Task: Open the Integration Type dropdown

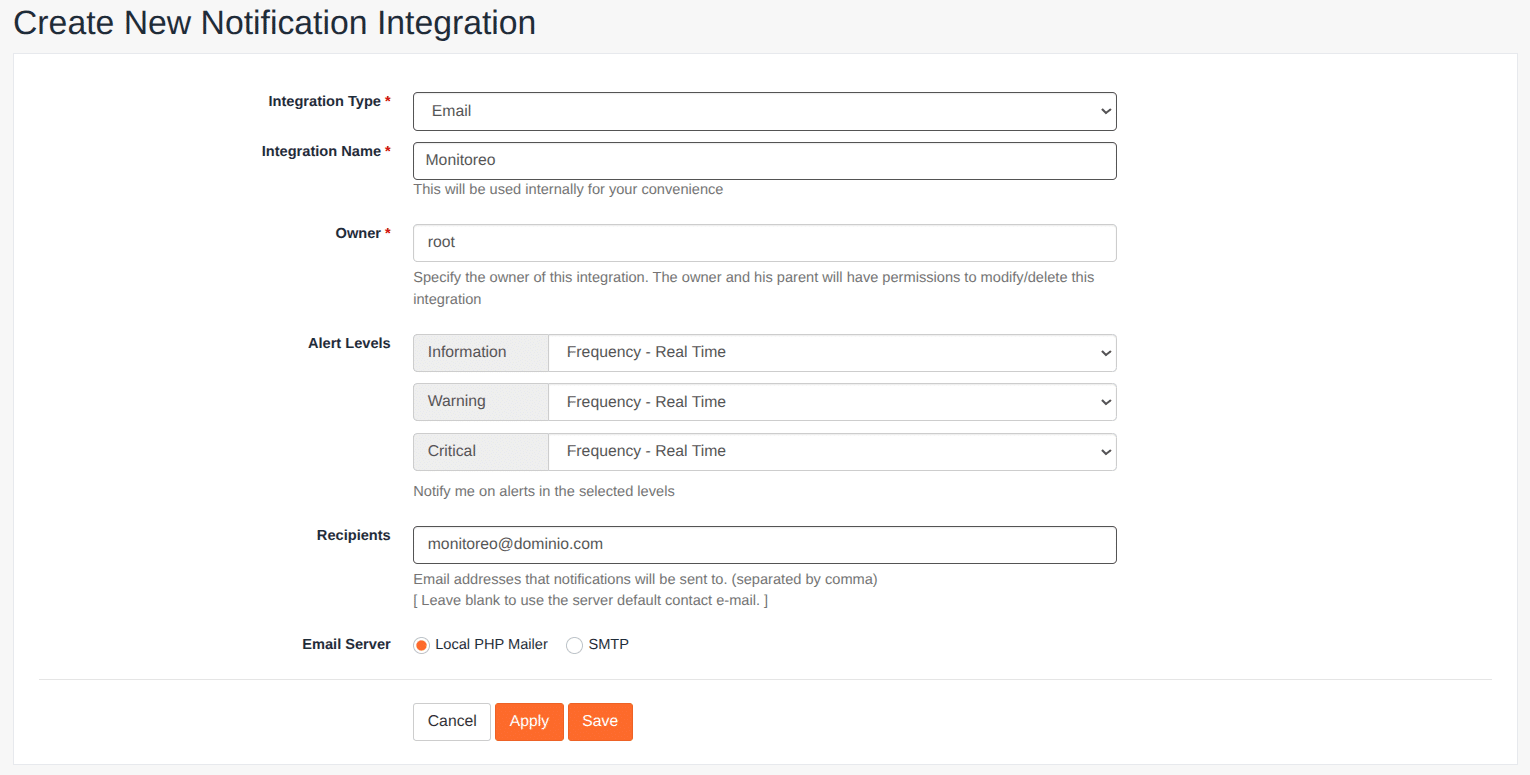Action: point(764,111)
